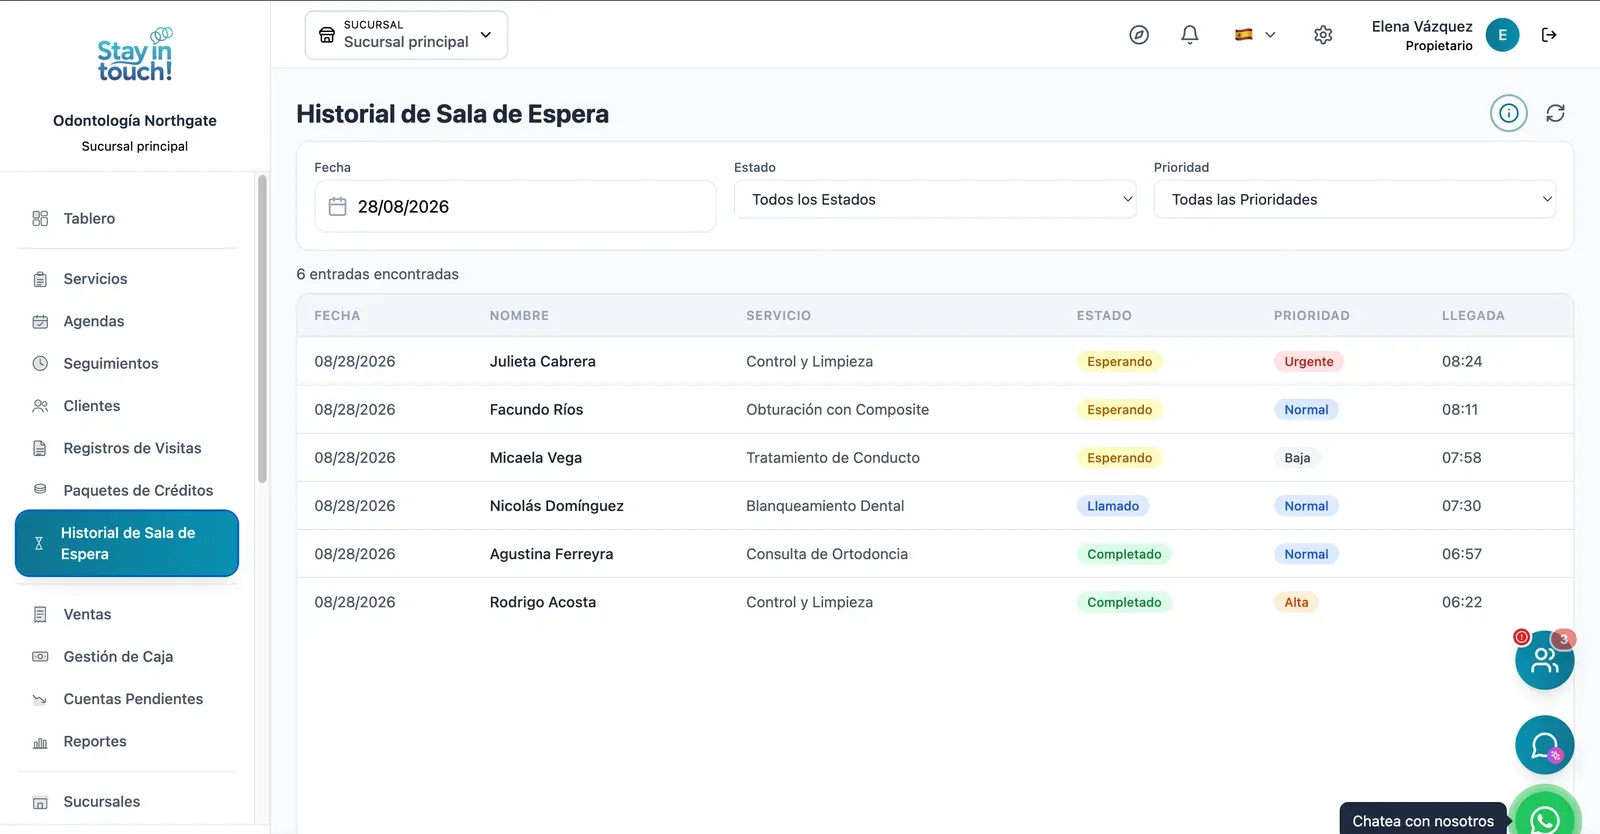Open the notifications bell

1190,35
